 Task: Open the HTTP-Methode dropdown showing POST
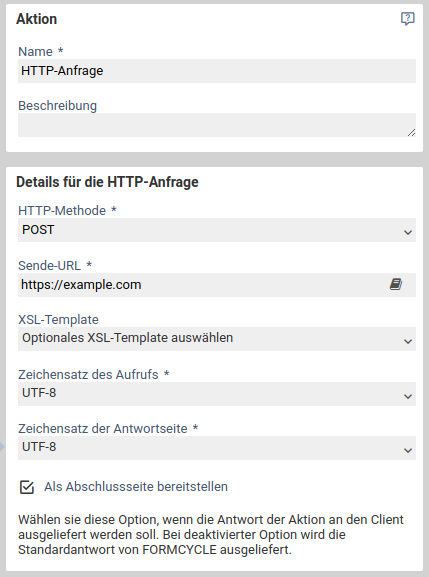(217, 230)
